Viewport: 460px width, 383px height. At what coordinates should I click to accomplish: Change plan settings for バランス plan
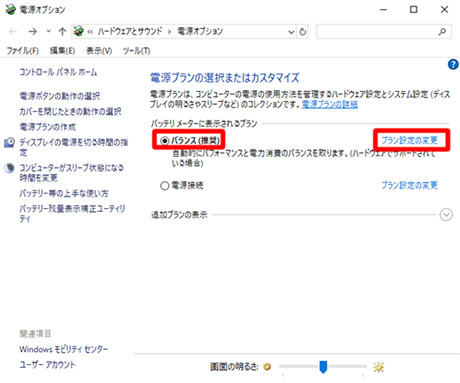[410, 140]
